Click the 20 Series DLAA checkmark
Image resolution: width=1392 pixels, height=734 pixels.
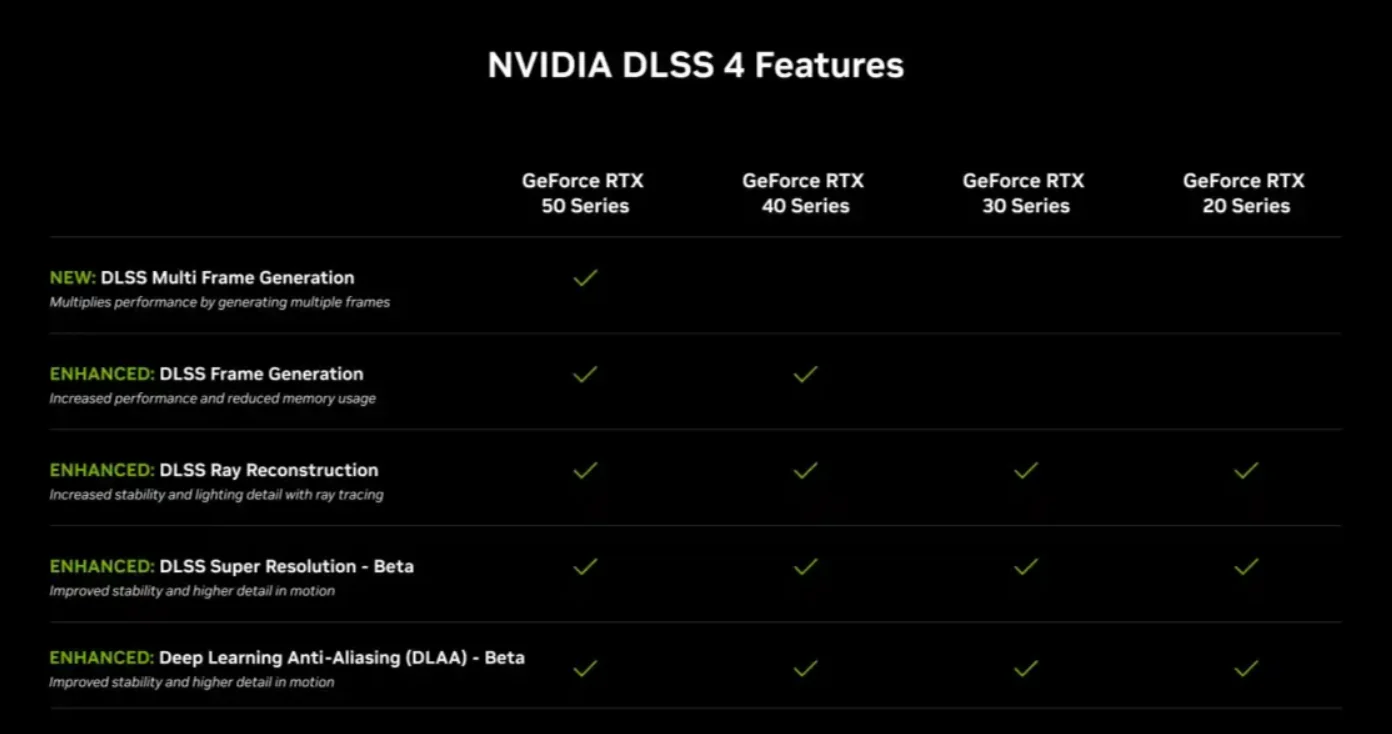(x=1245, y=668)
